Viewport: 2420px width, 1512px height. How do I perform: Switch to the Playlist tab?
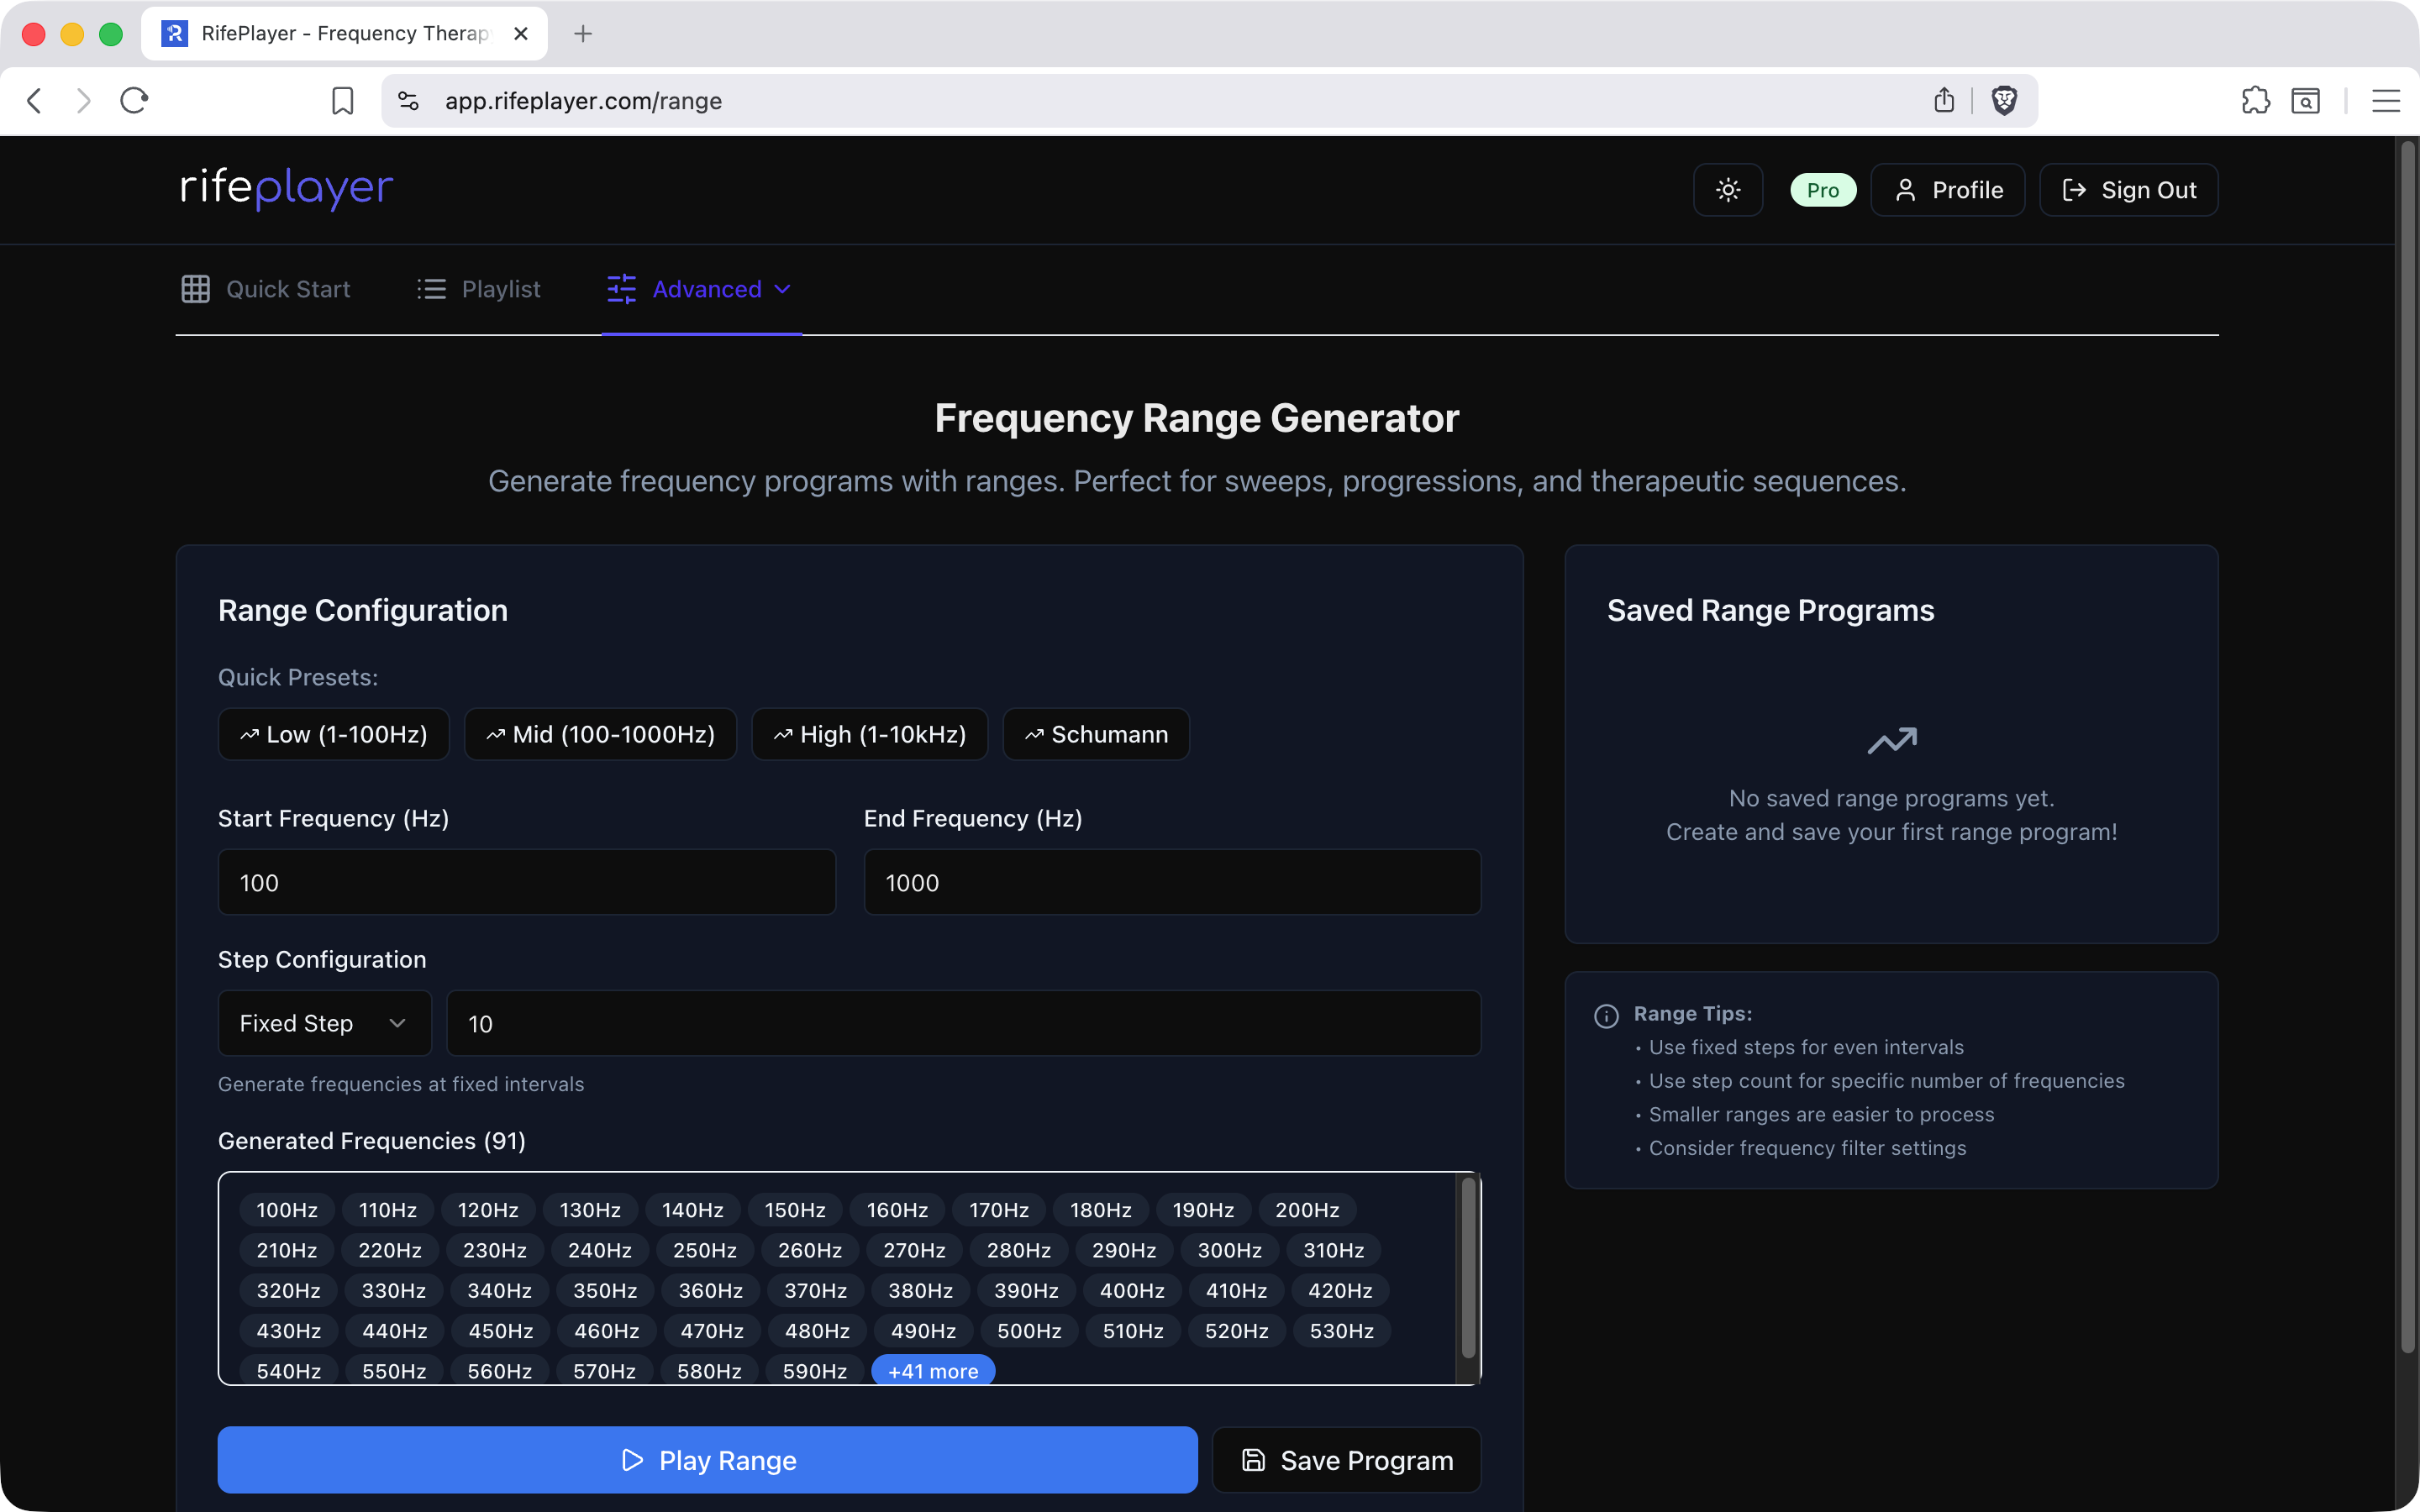479,289
